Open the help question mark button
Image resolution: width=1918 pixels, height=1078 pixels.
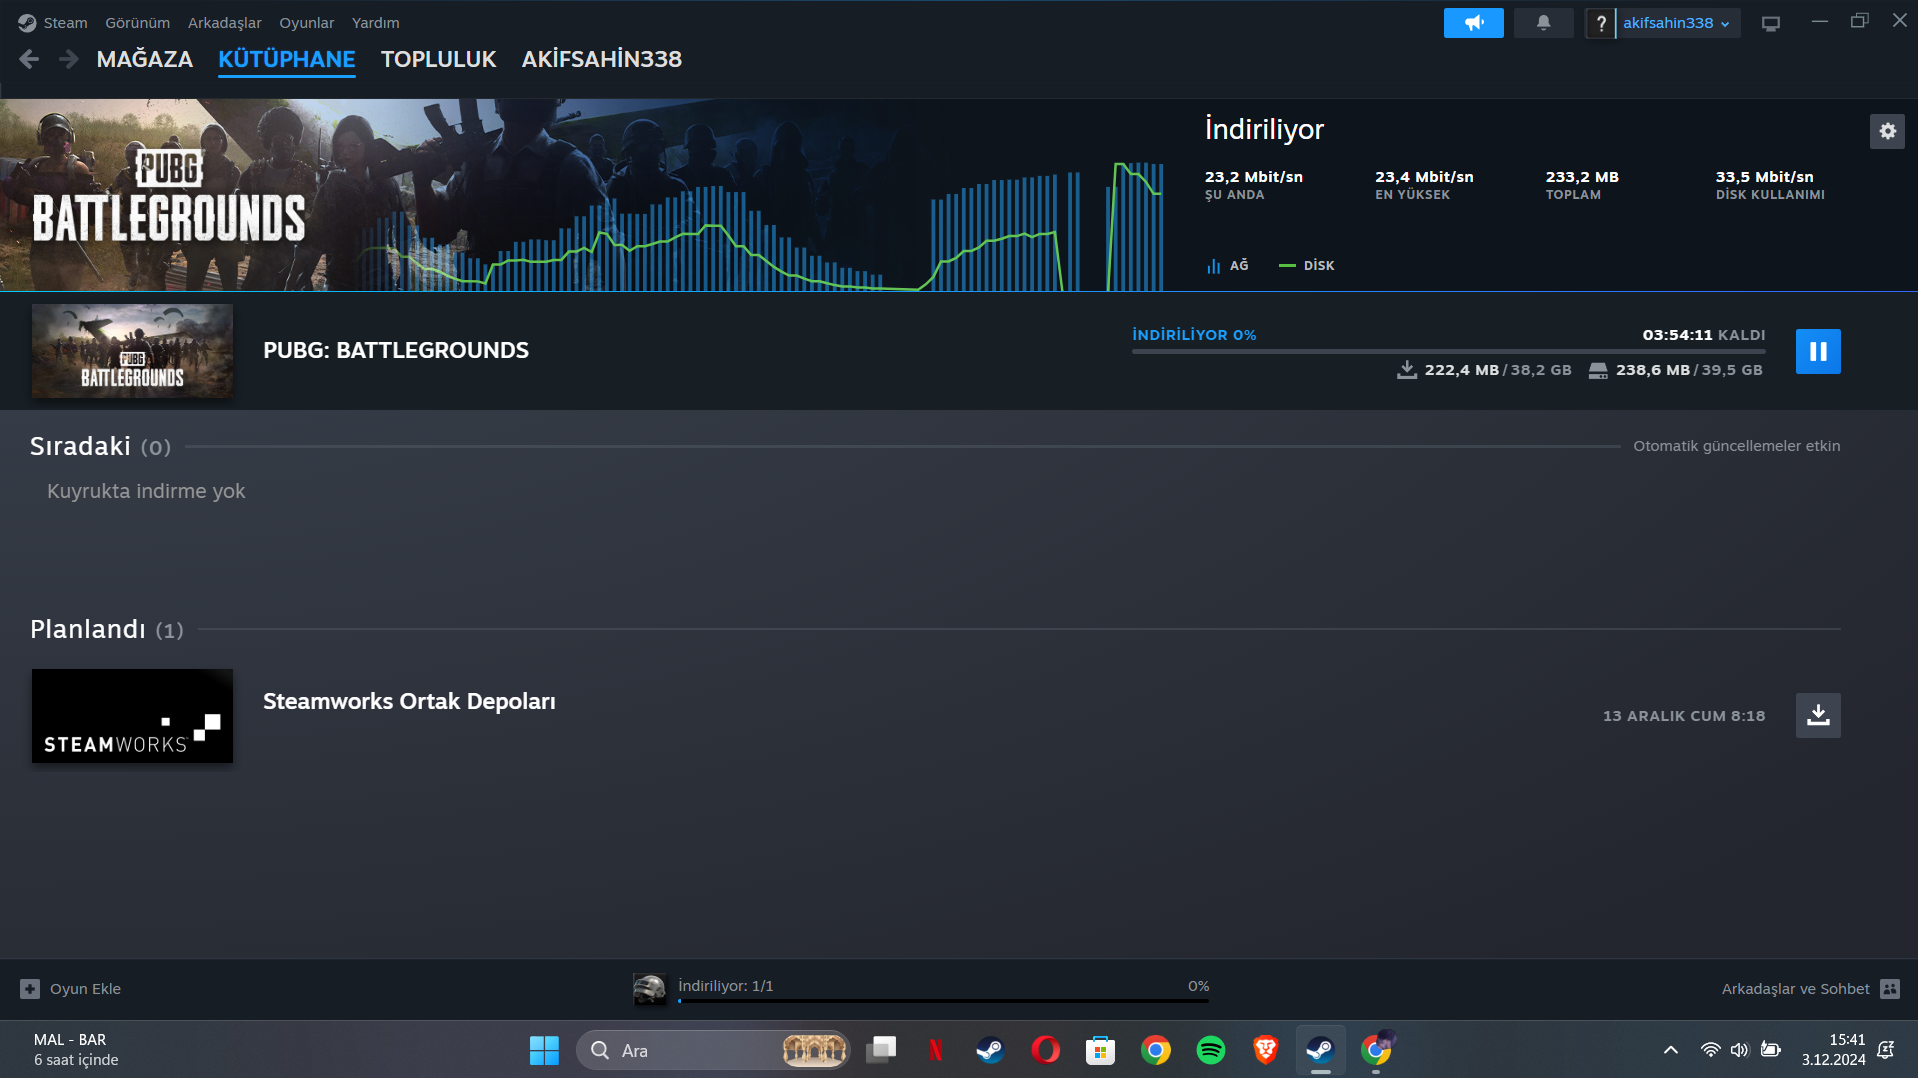click(1600, 23)
